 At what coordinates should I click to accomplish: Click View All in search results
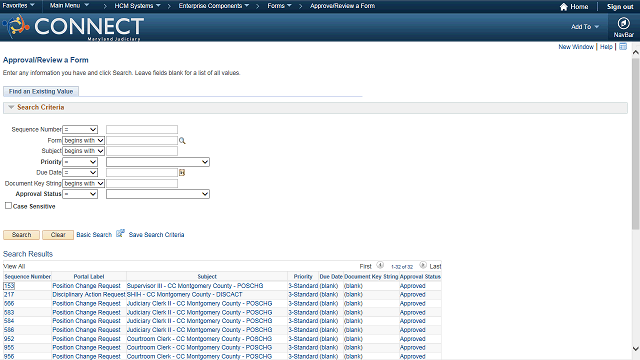[14, 266]
